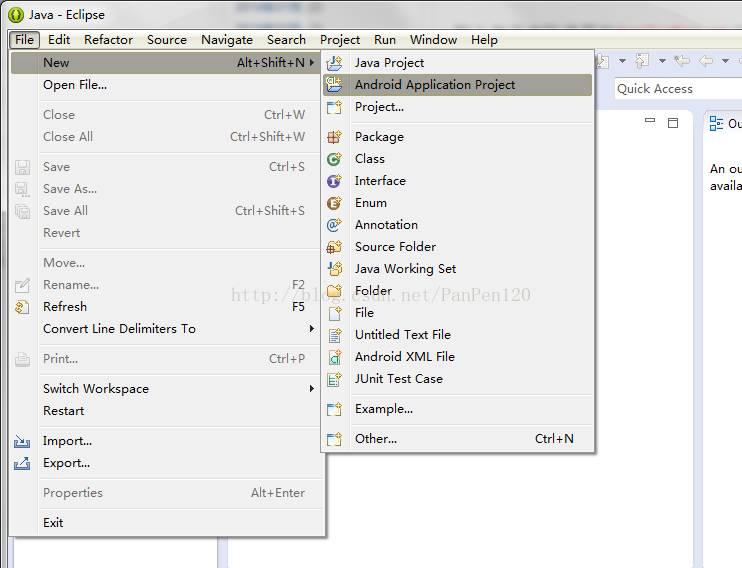The width and height of the screenshot is (742, 568).
Task: Open the Search menu
Action: click(286, 40)
